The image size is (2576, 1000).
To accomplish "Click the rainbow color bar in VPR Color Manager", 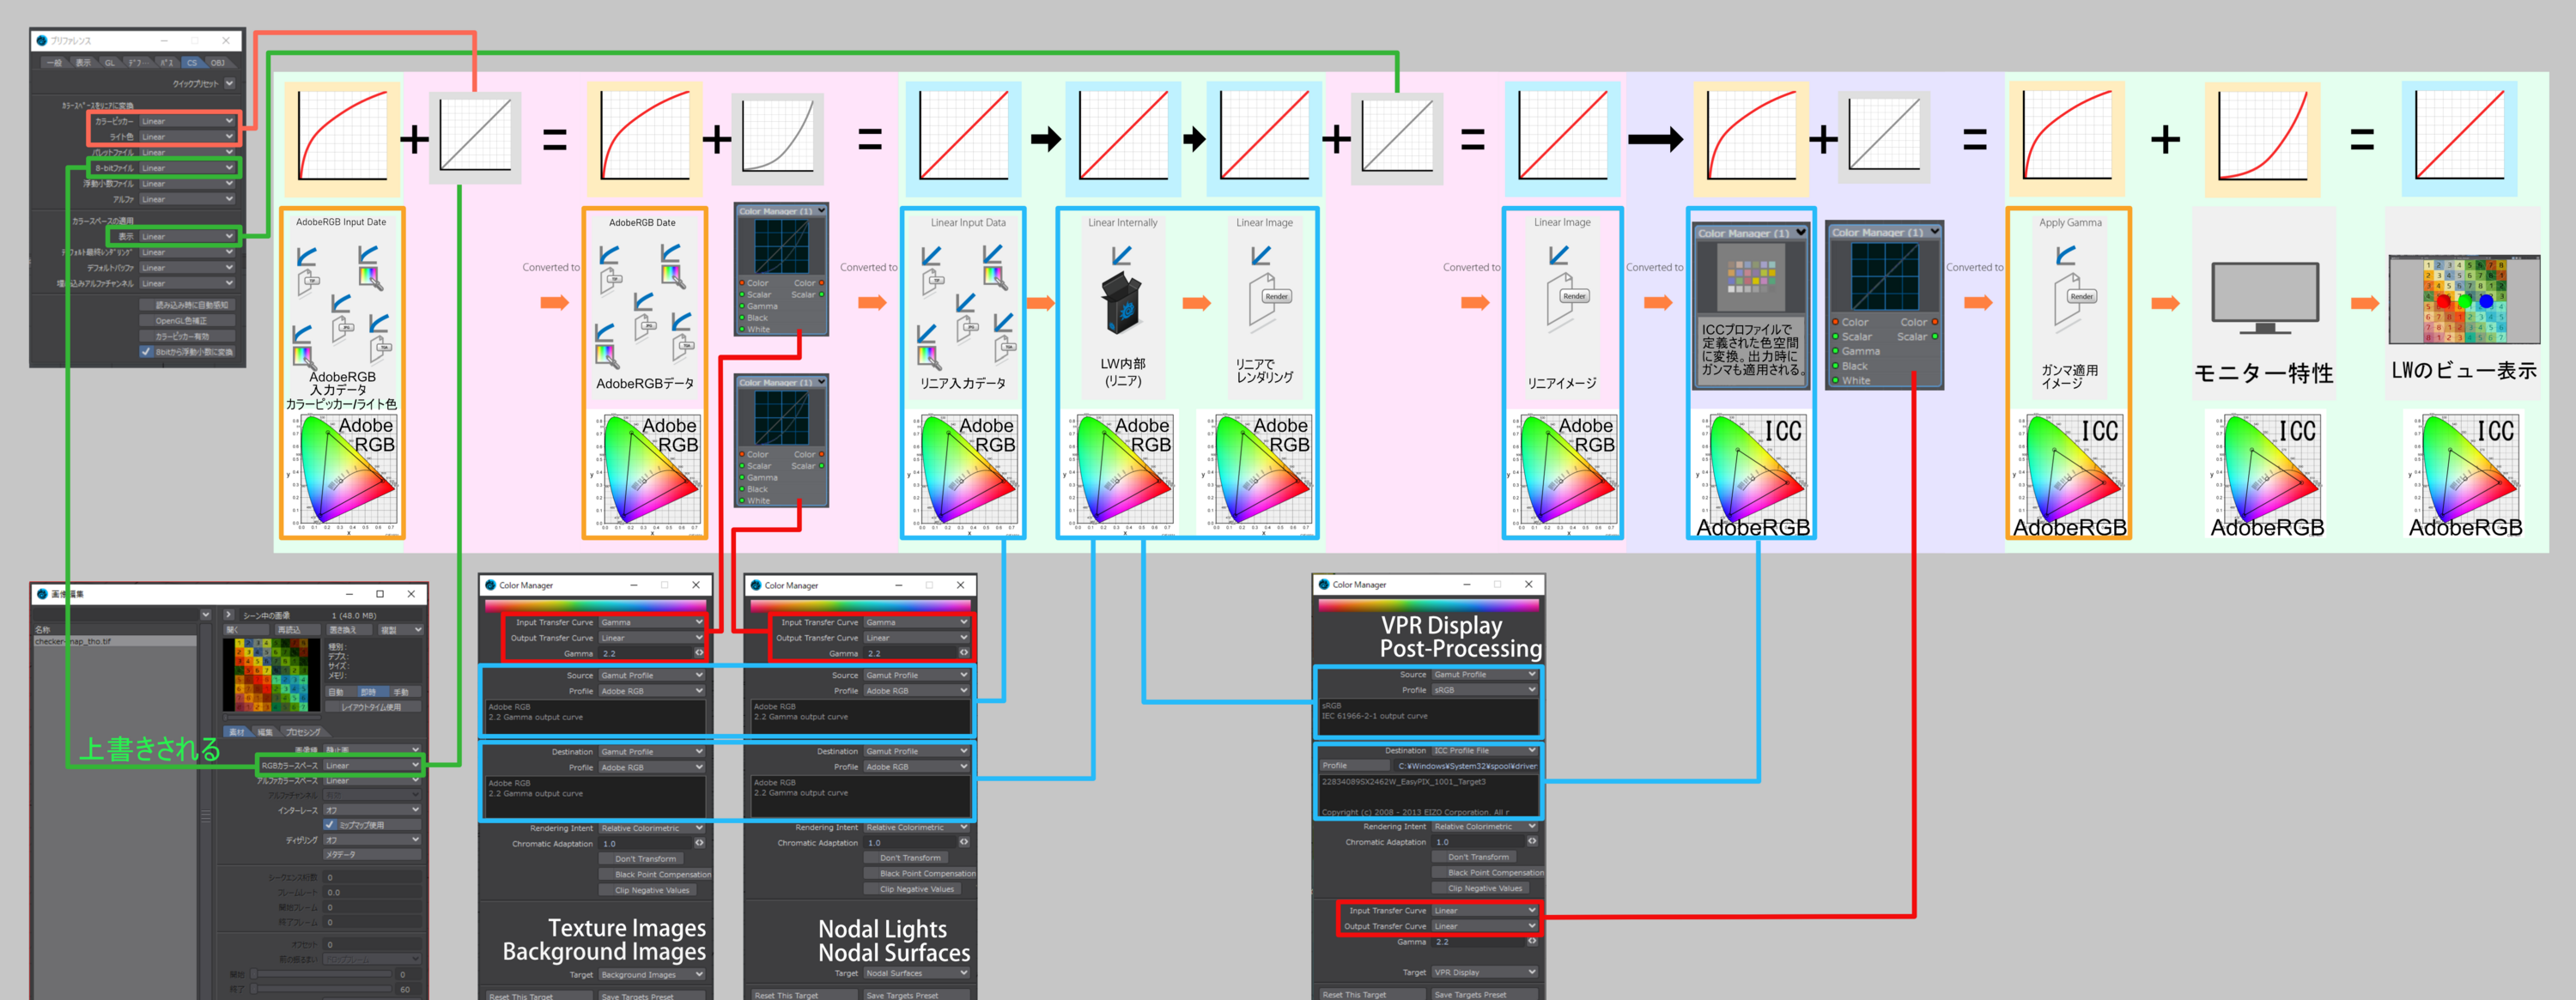I will (1428, 605).
